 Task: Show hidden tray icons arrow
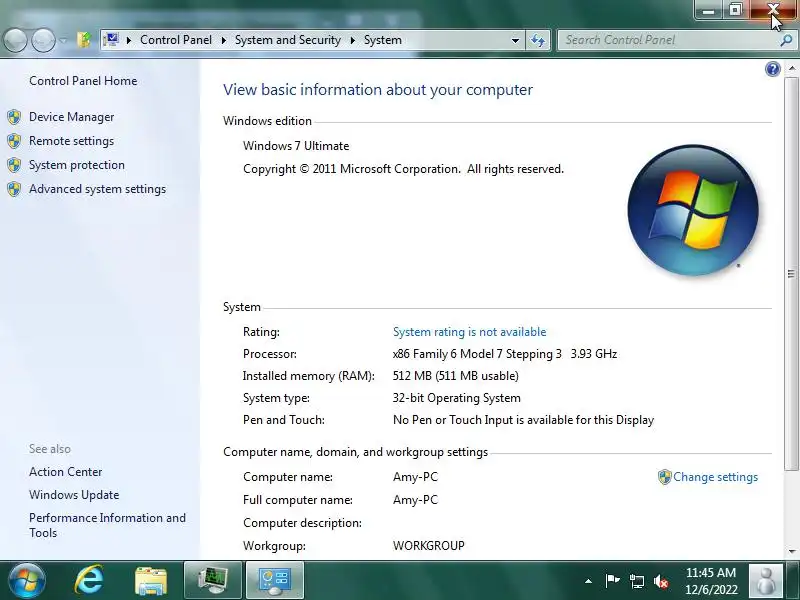click(588, 581)
